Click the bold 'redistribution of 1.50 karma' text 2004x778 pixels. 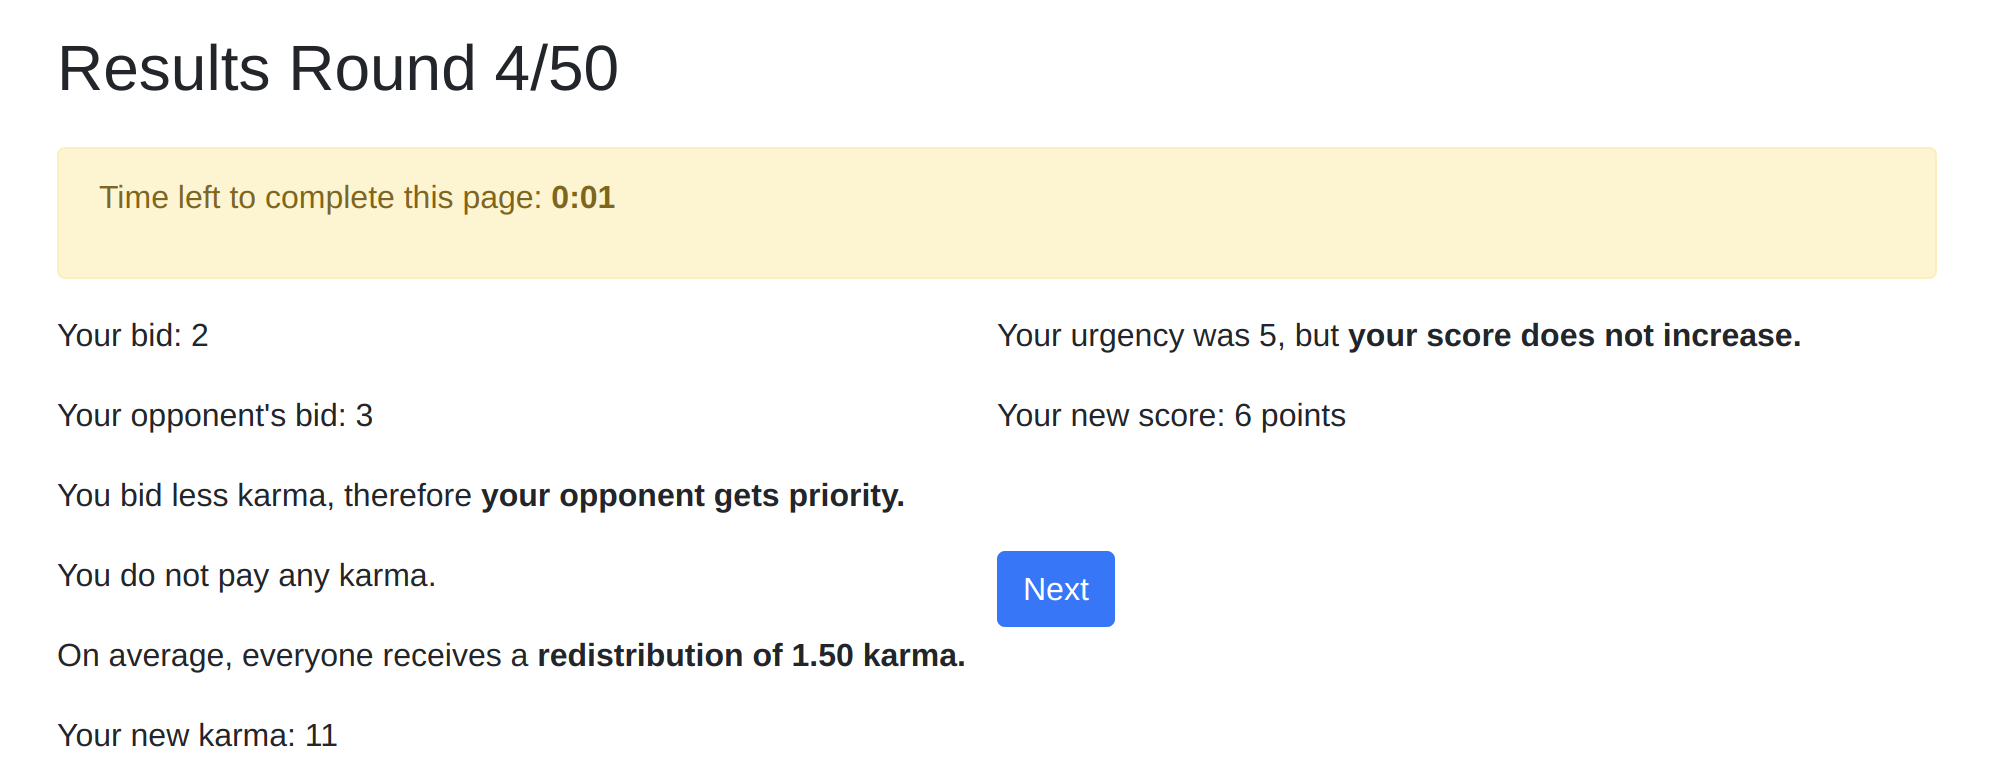point(751,656)
